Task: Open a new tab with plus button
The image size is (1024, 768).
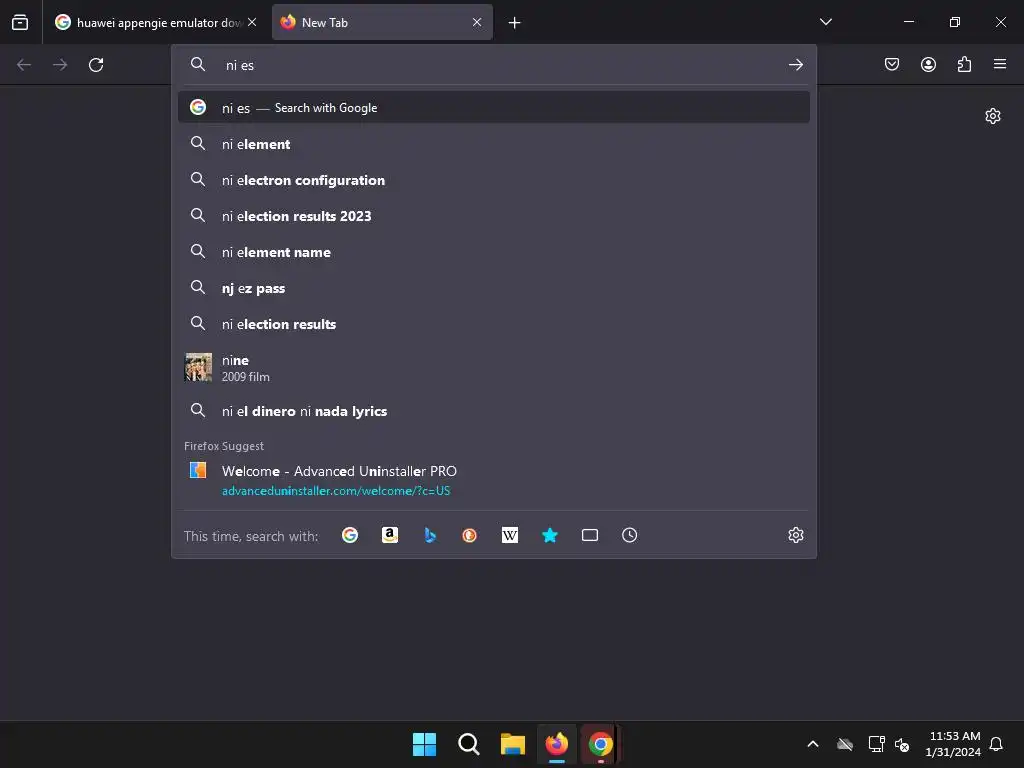Action: [515, 23]
